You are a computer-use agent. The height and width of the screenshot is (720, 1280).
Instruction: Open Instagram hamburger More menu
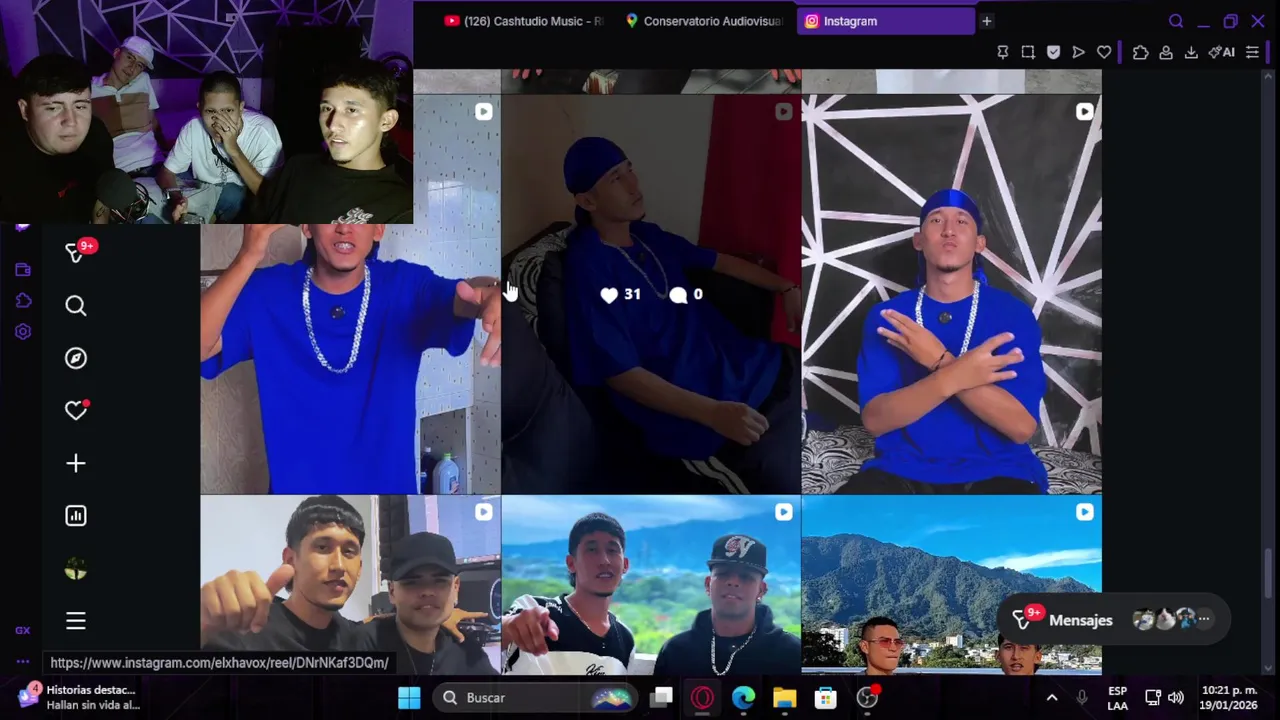click(x=76, y=621)
